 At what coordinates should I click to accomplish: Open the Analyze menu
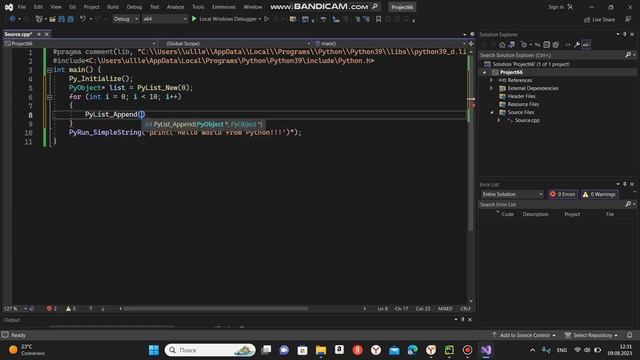click(x=175, y=7)
